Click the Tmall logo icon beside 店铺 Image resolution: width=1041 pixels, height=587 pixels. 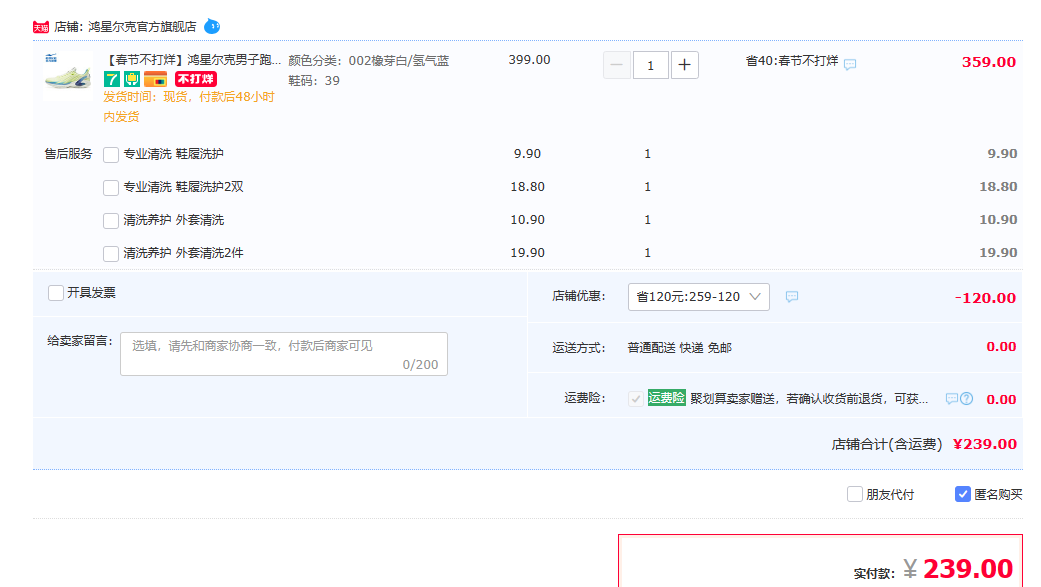point(40,27)
